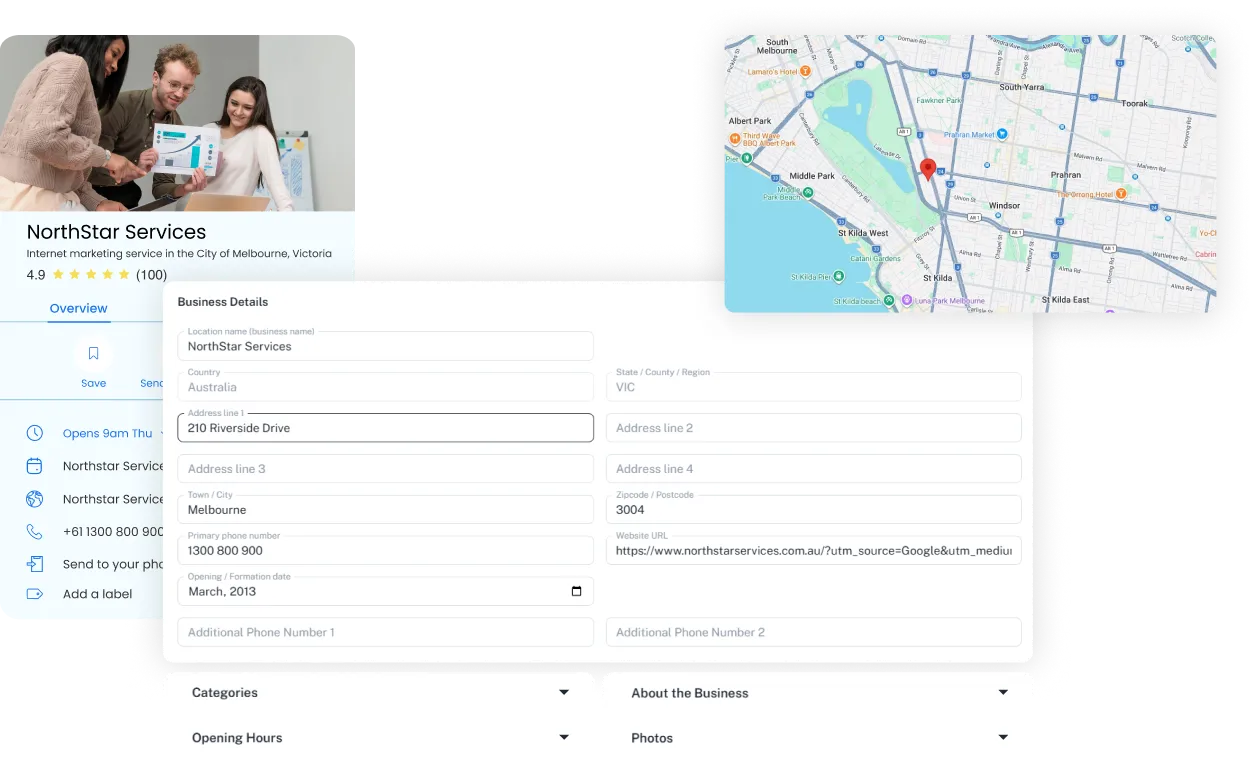The width and height of the screenshot is (1255, 758).
Task: Click the Town / City field
Action: click(x=385, y=509)
